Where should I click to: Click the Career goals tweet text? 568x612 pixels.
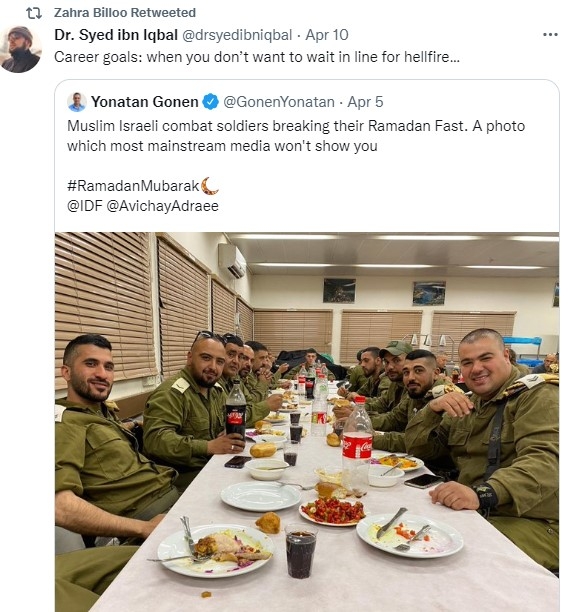tap(257, 57)
